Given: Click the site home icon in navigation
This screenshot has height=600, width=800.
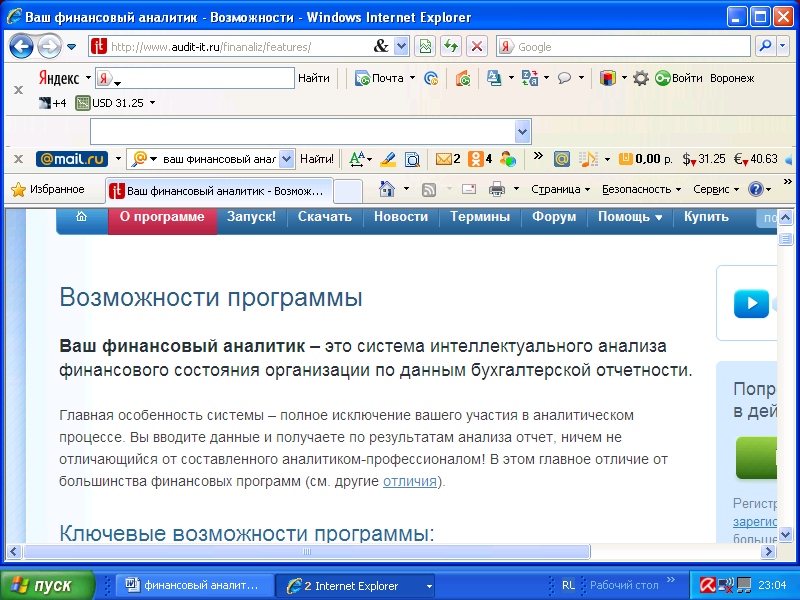Looking at the screenshot, I should (81, 216).
